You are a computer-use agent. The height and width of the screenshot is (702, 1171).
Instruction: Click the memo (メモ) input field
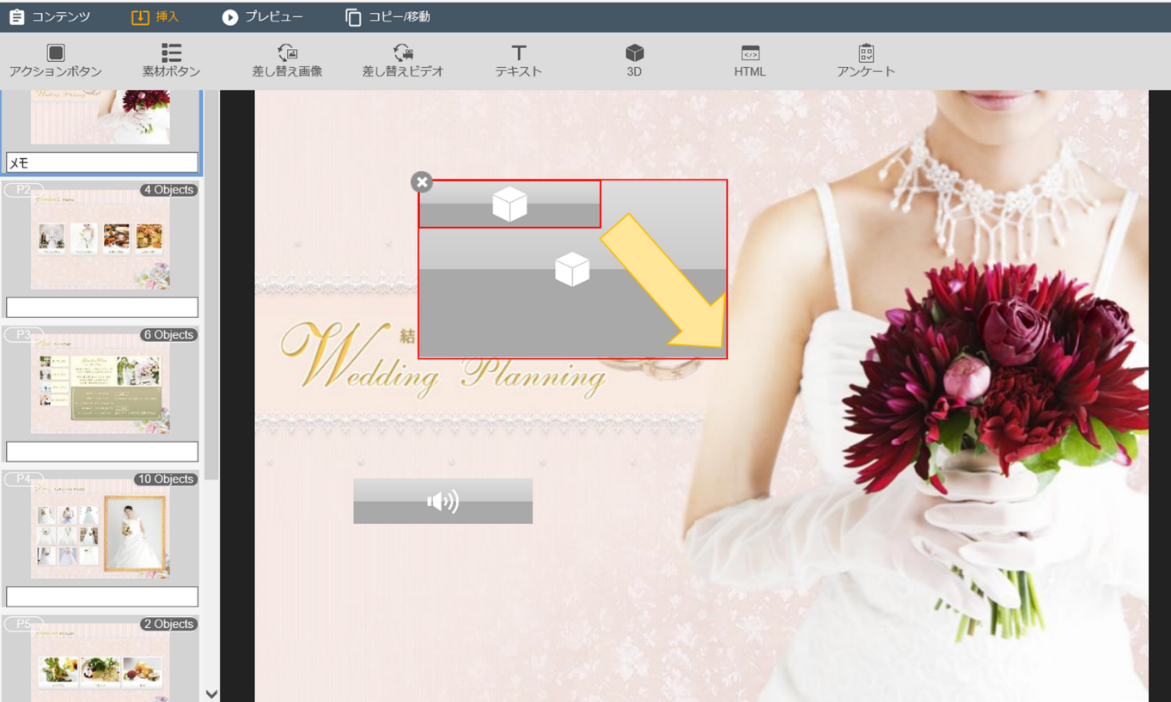[102, 163]
